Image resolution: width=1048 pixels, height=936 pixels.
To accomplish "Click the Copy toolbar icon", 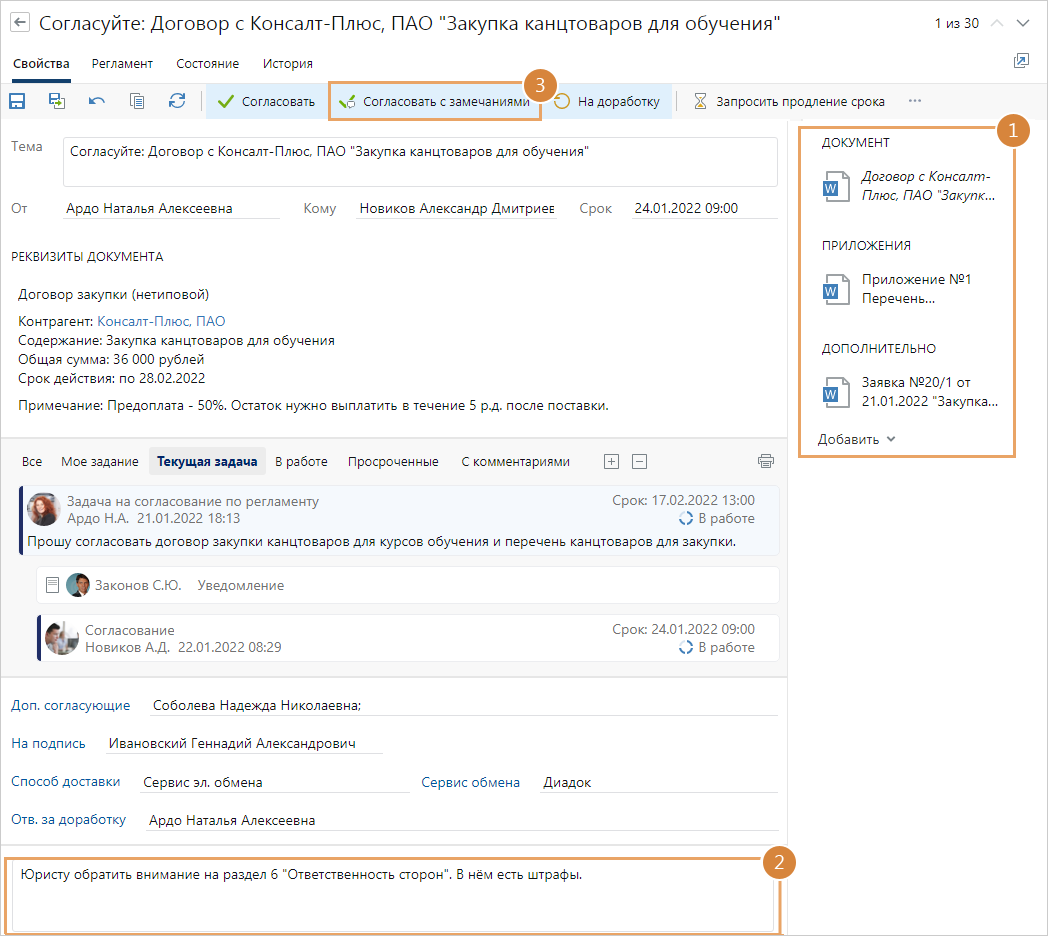I will [x=137, y=101].
